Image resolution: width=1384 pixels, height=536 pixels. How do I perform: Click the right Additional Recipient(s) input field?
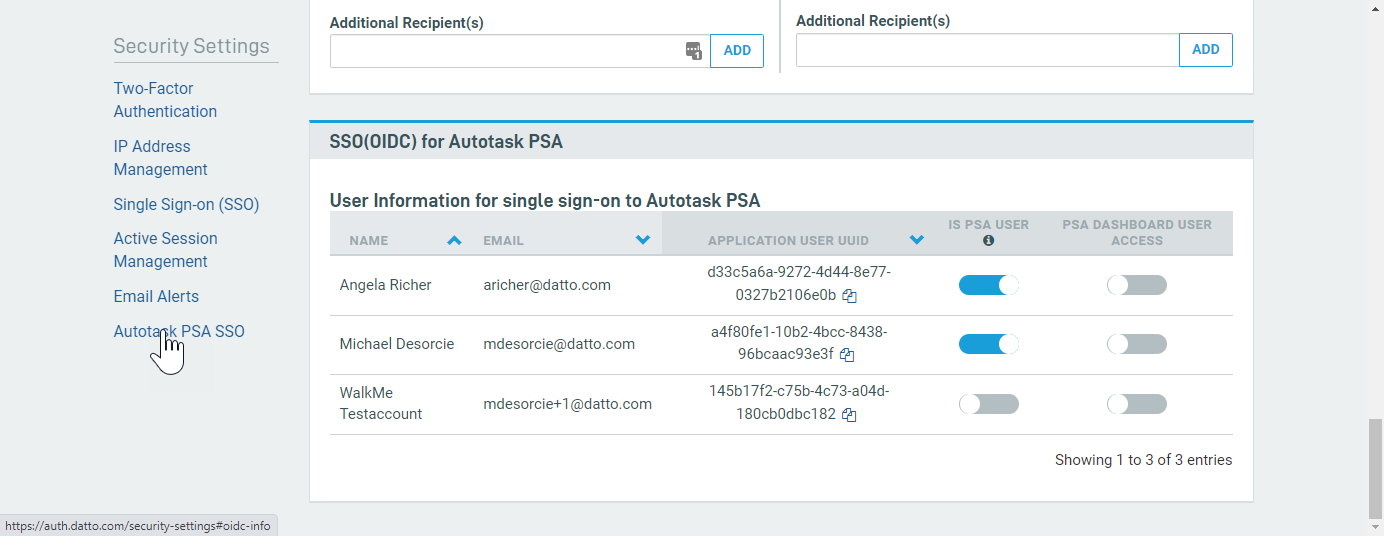pos(987,50)
